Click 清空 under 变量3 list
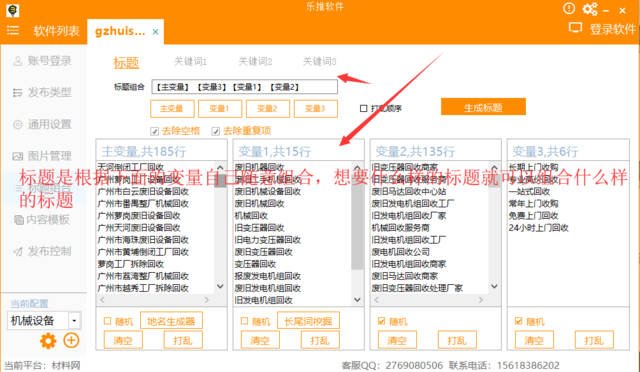The height and width of the screenshot is (372, 640). (x=534, y=340)
